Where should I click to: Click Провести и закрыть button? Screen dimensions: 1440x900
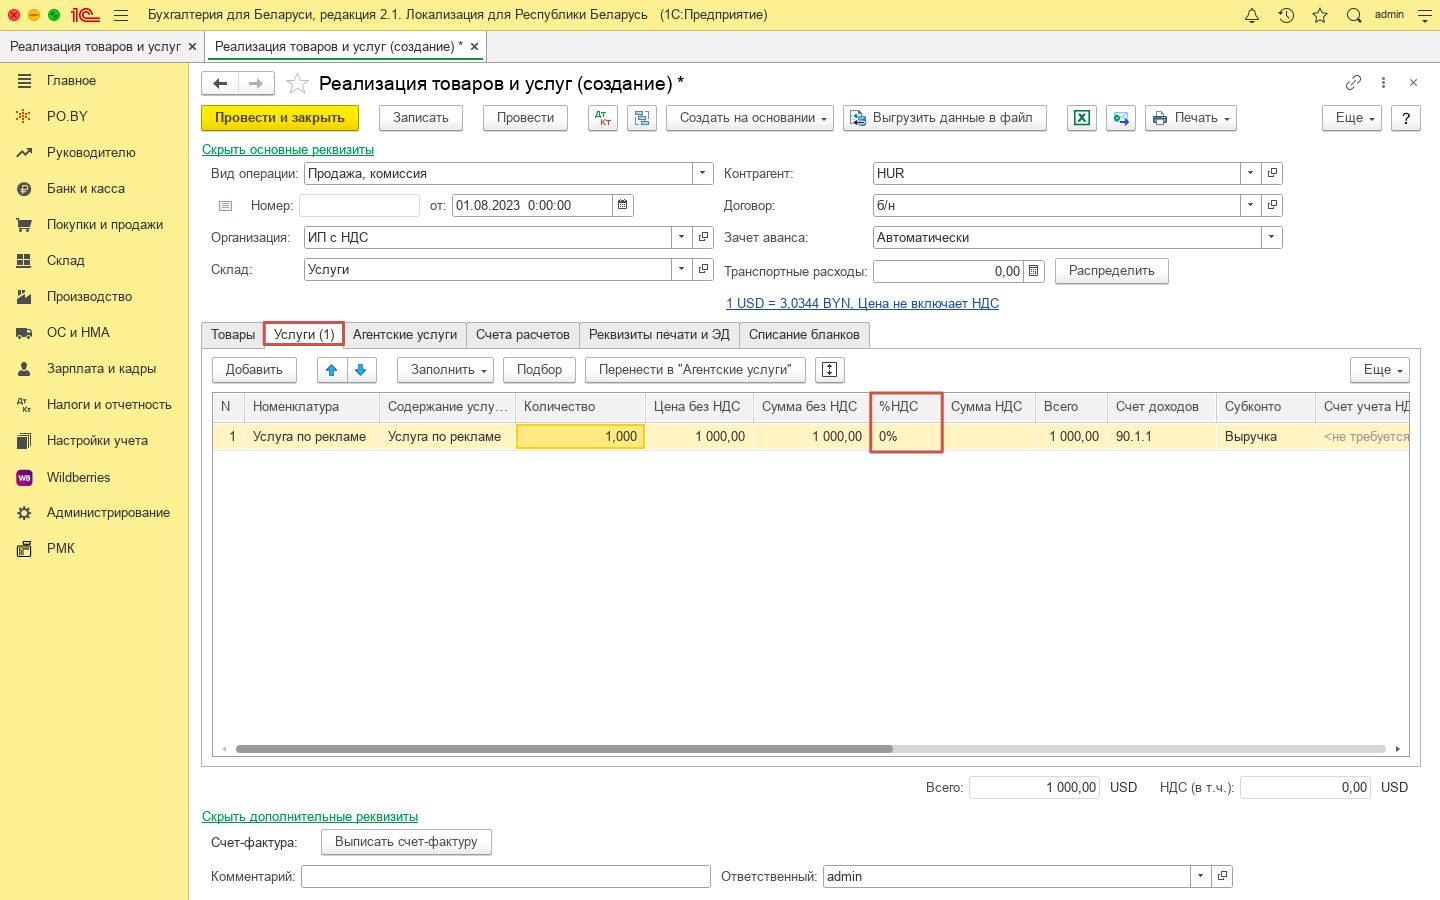pyautogui.click(x=280, y=118)
